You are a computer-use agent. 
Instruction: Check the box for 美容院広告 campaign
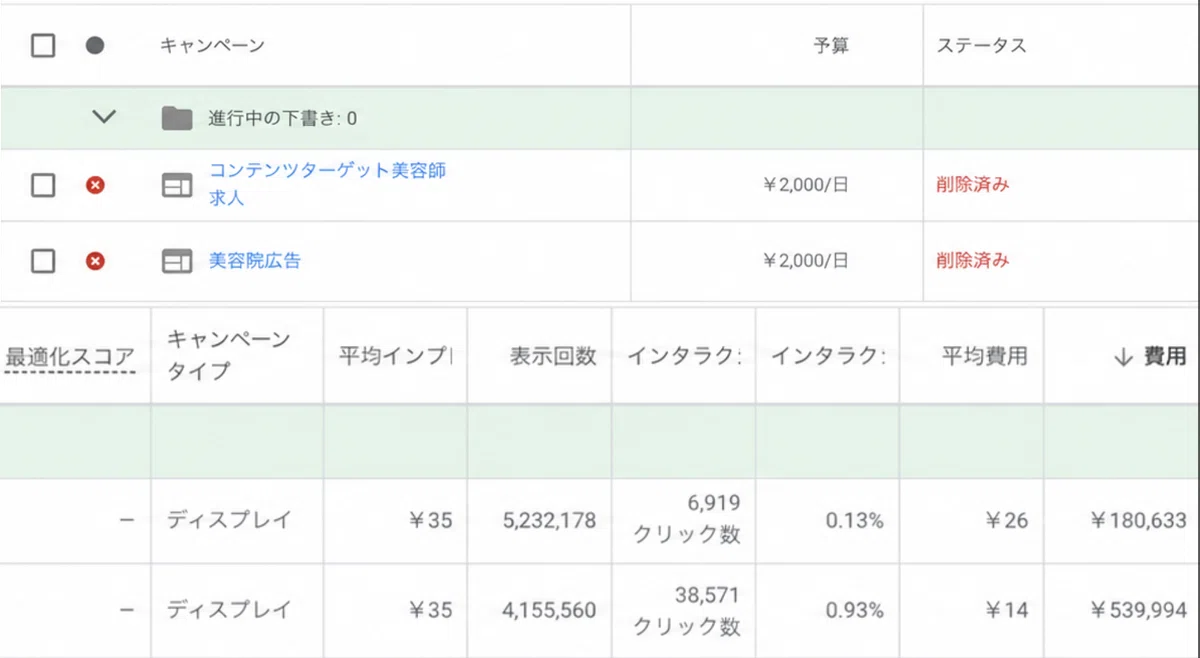pyautogui.click(x=43, y=261)
